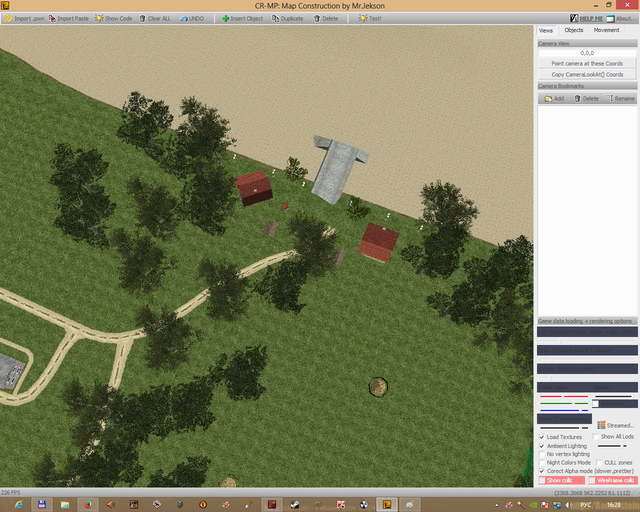640x512 pixels.
Task: Open Firefox from the taskbar
Action: (x=88, y=505)
